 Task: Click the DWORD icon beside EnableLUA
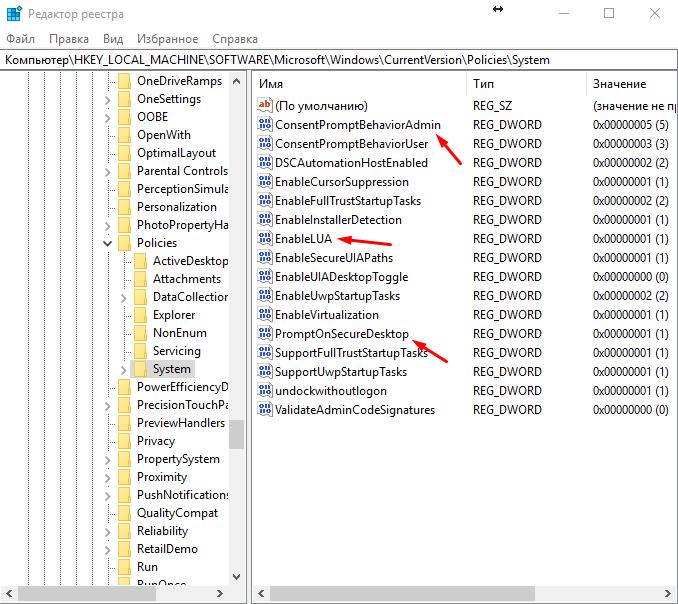(265, 239)
